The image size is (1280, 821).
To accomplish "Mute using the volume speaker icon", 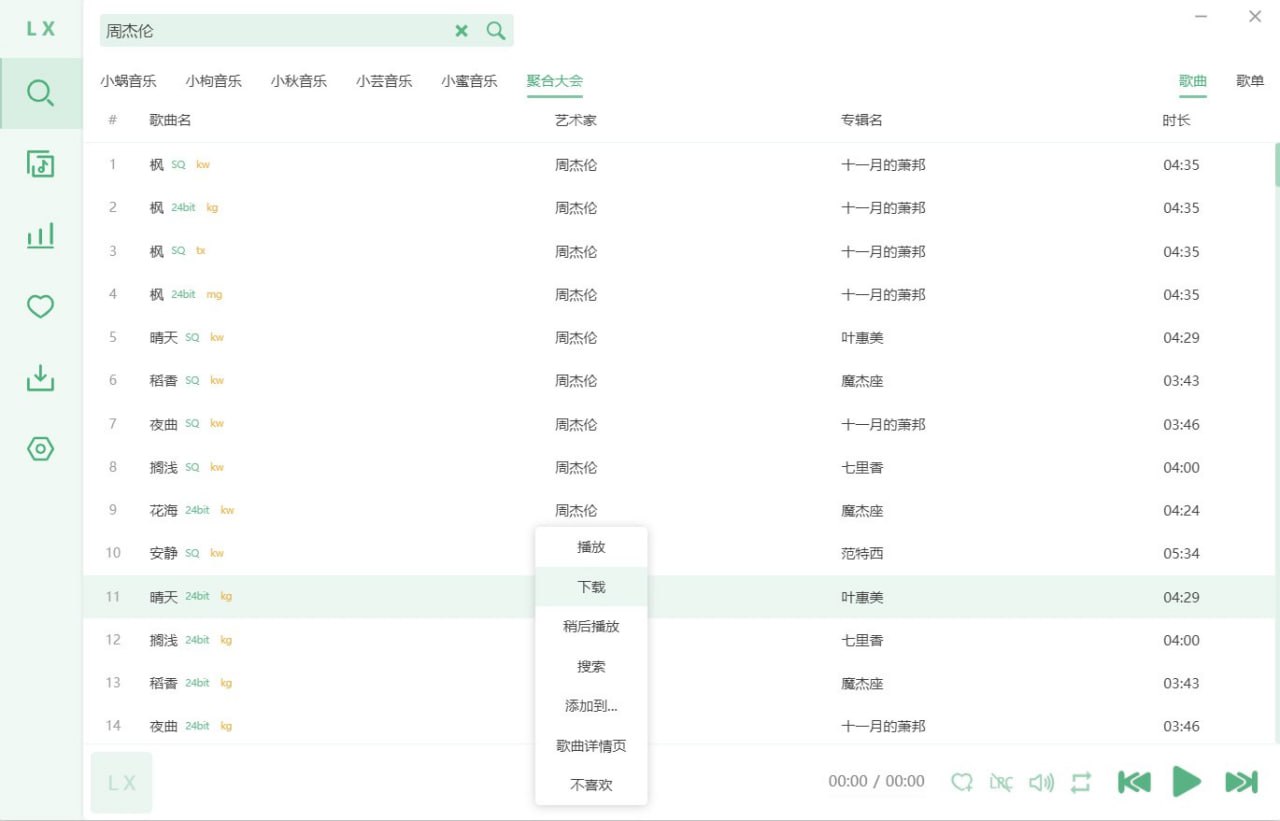I will 1041,782.
